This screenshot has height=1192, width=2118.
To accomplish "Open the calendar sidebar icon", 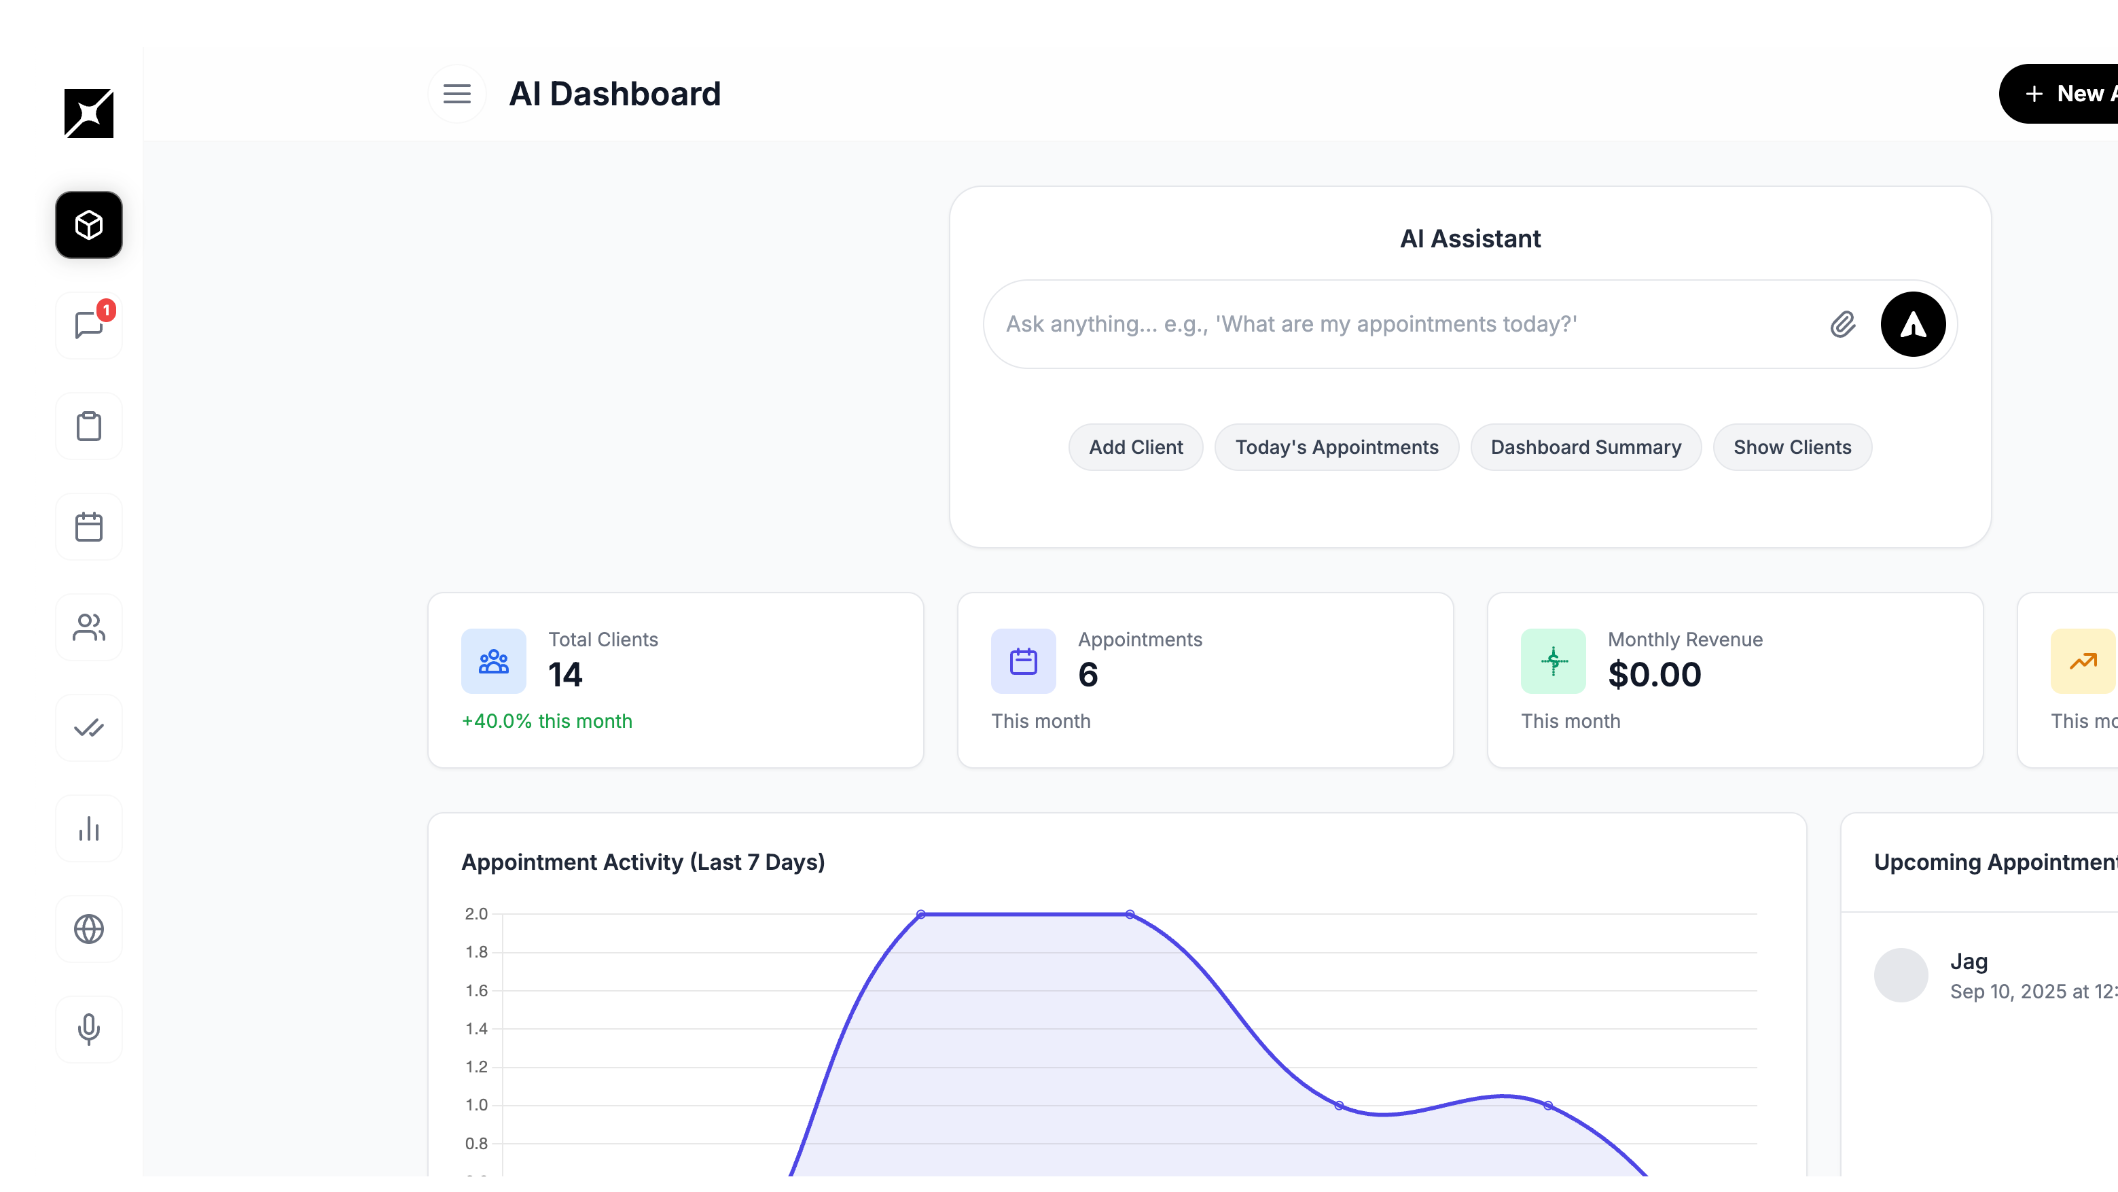I will pos(89,527).
